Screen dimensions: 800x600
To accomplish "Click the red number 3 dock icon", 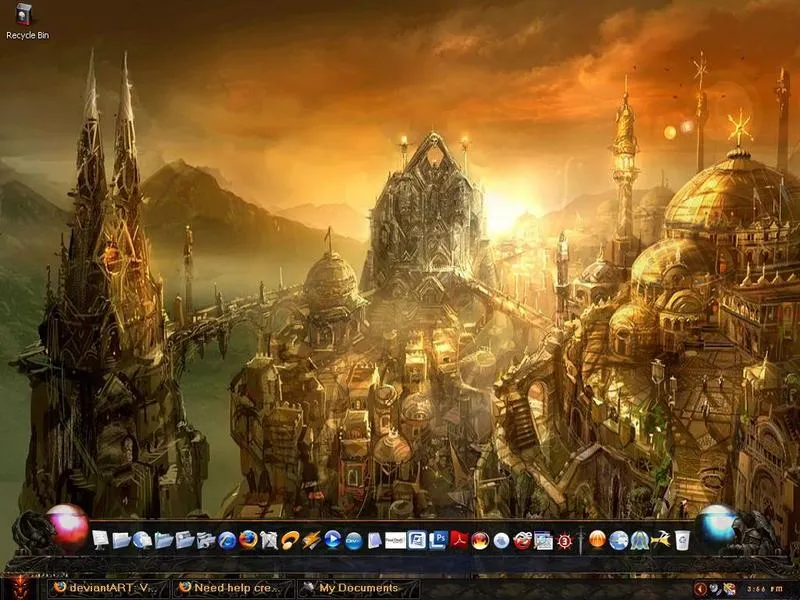I will [x=564, y=540].
